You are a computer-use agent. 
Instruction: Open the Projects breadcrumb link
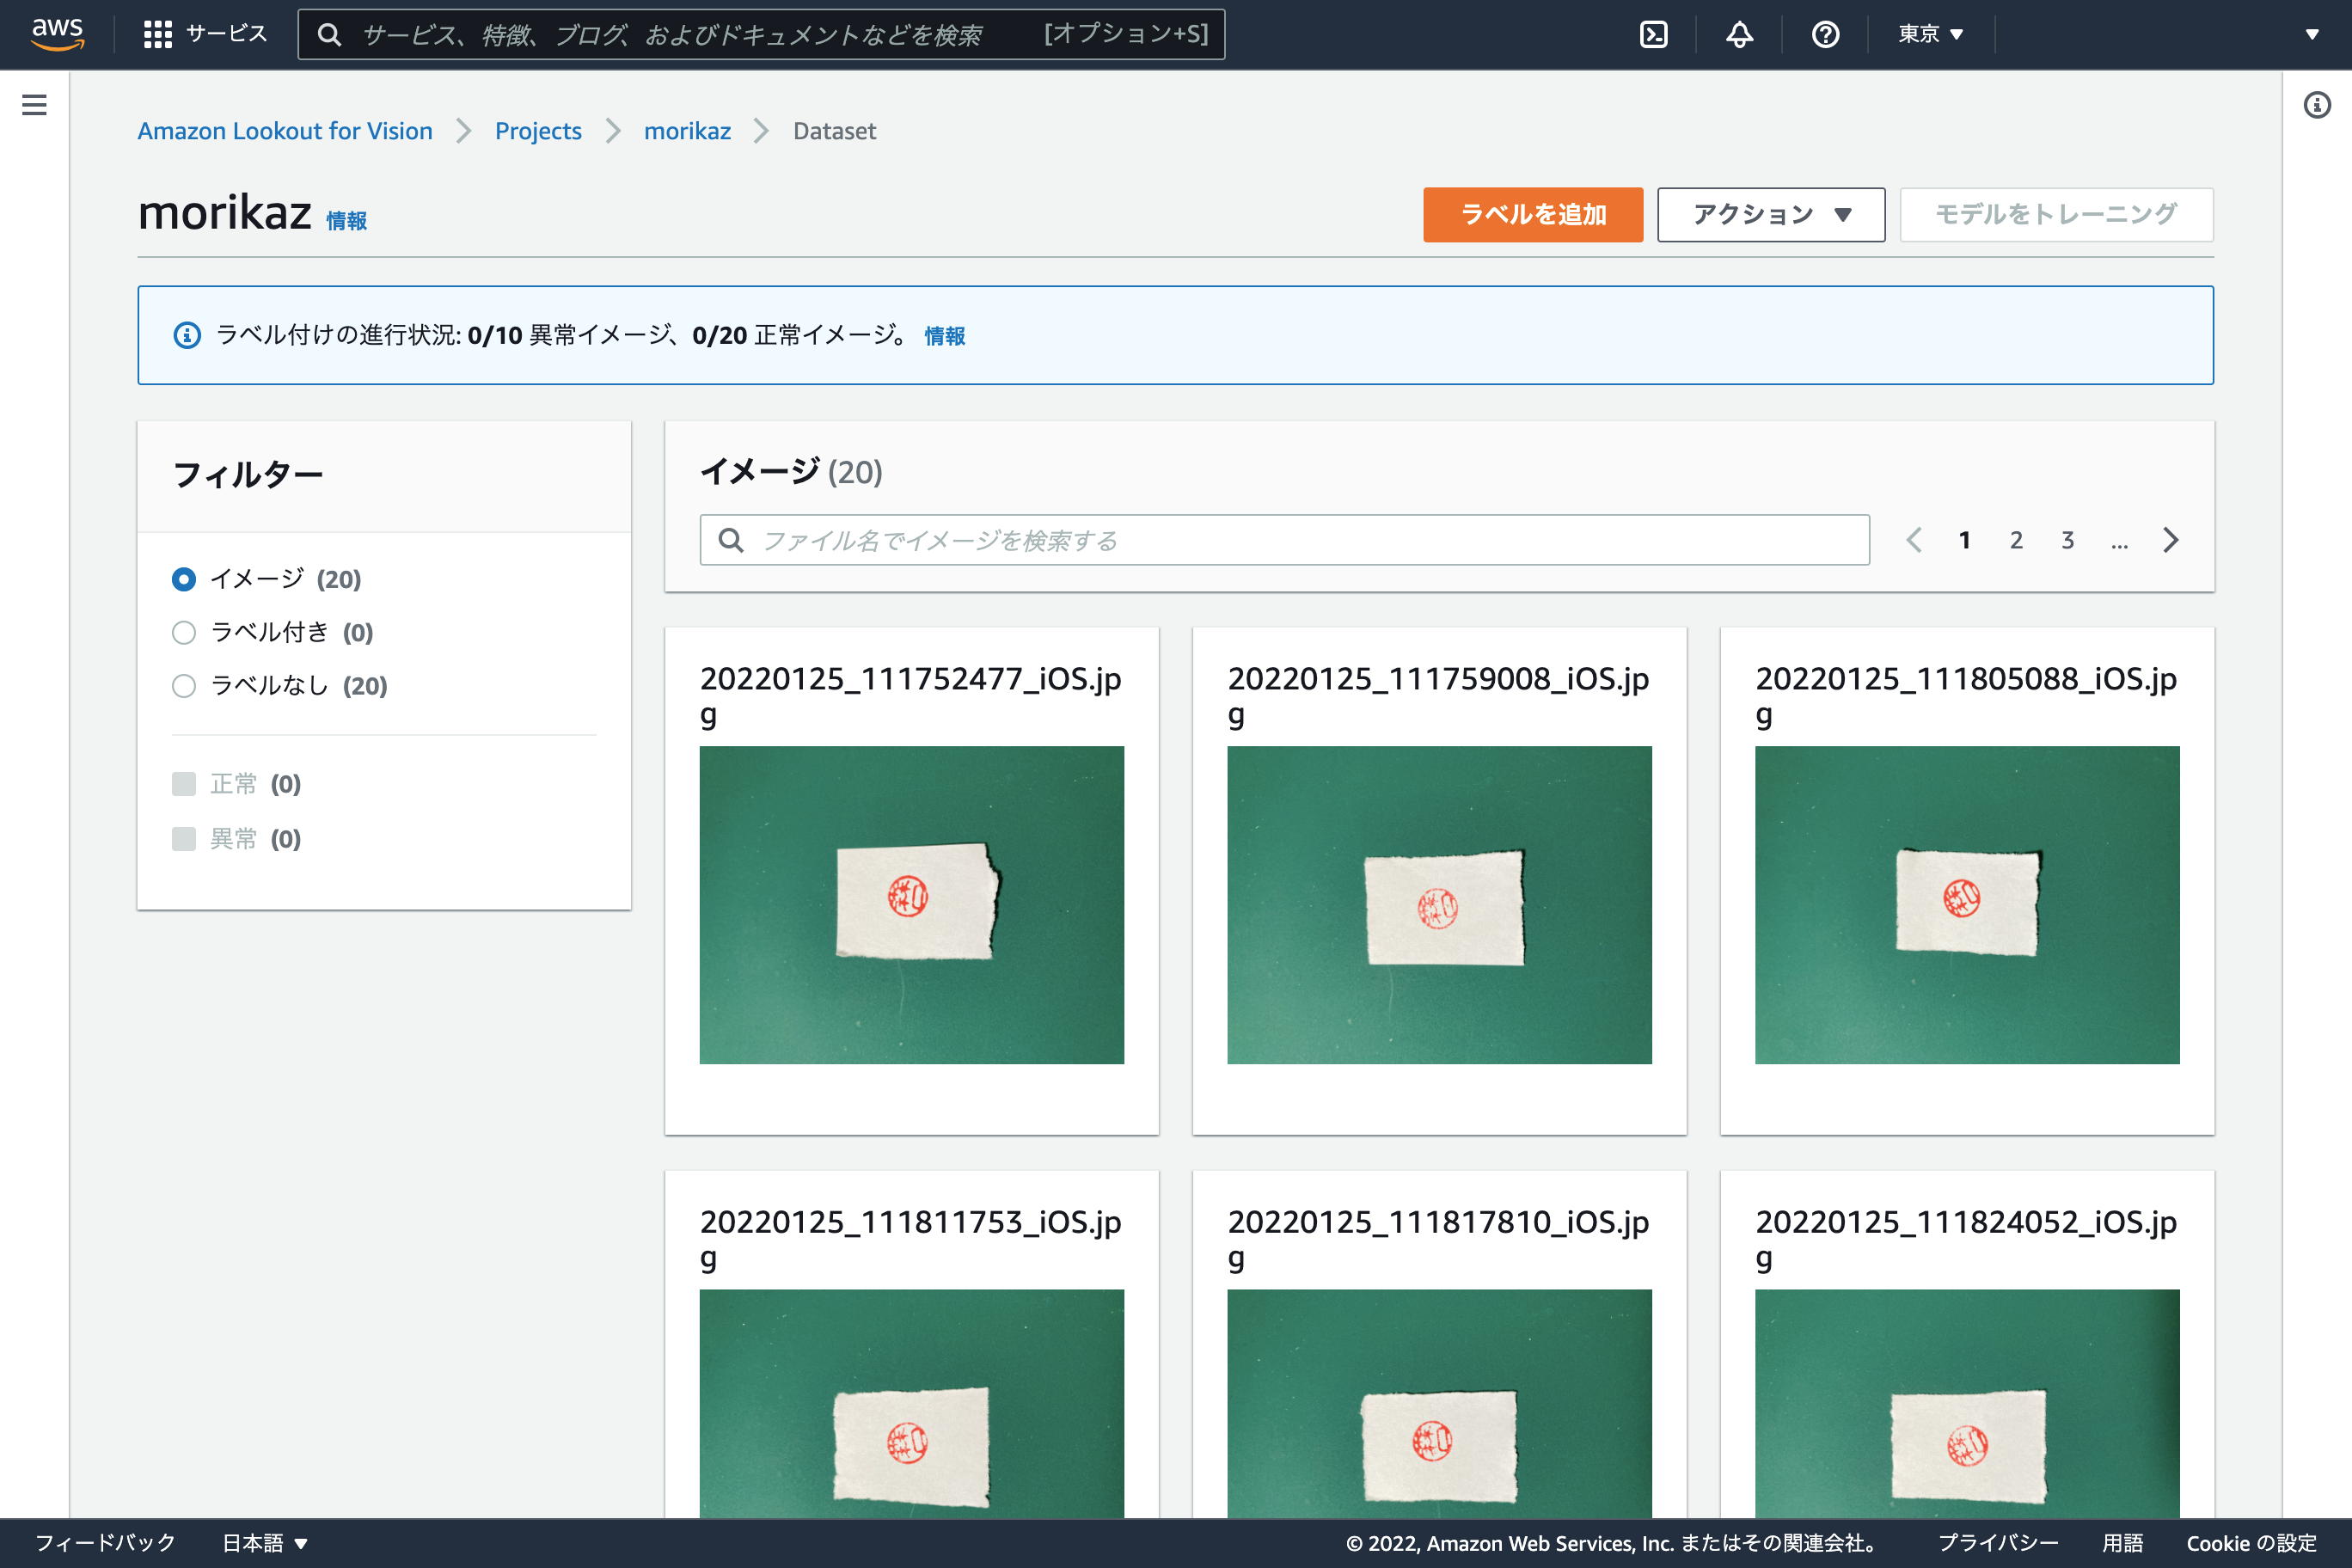pyautogui.click(x=538, y=131)
